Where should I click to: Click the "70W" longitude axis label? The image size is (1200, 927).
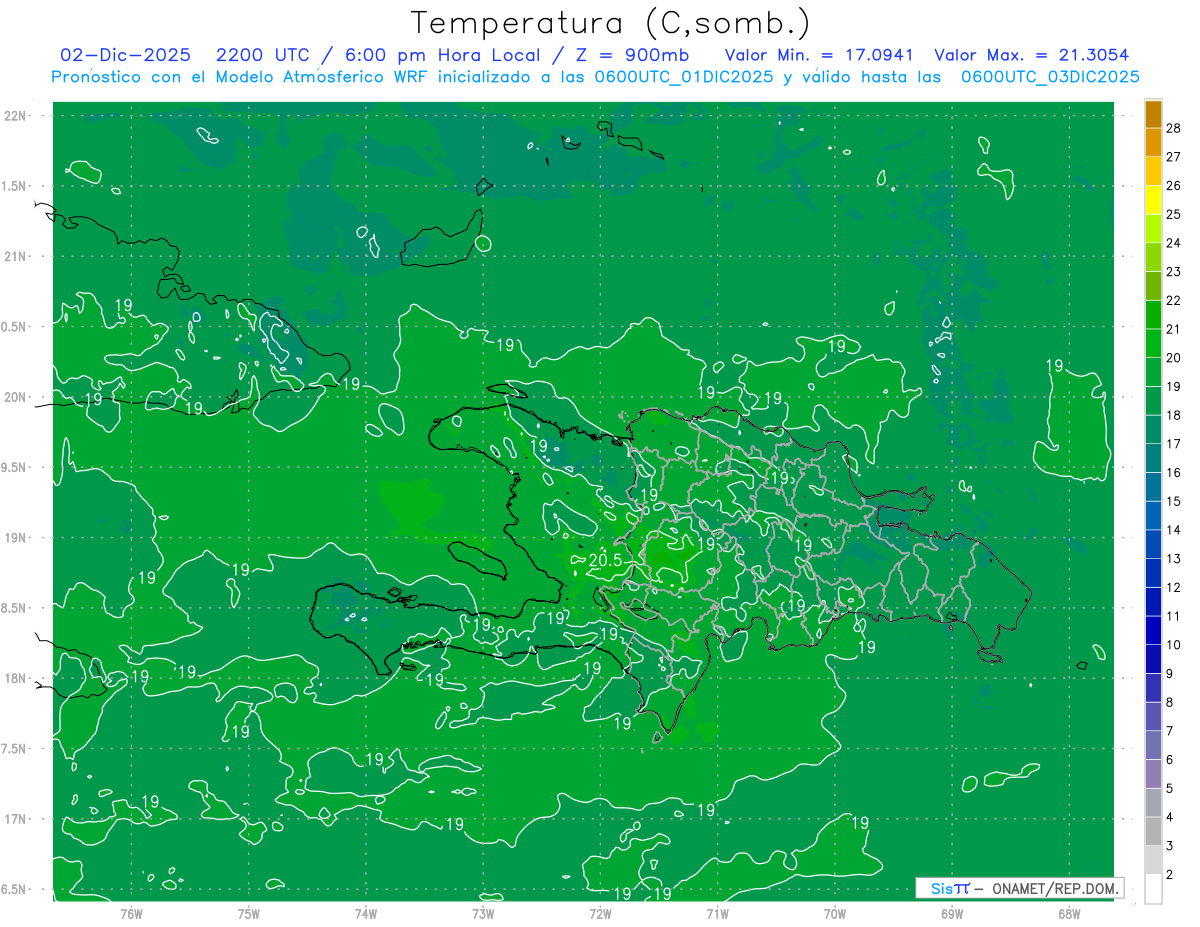pos(834,913)
